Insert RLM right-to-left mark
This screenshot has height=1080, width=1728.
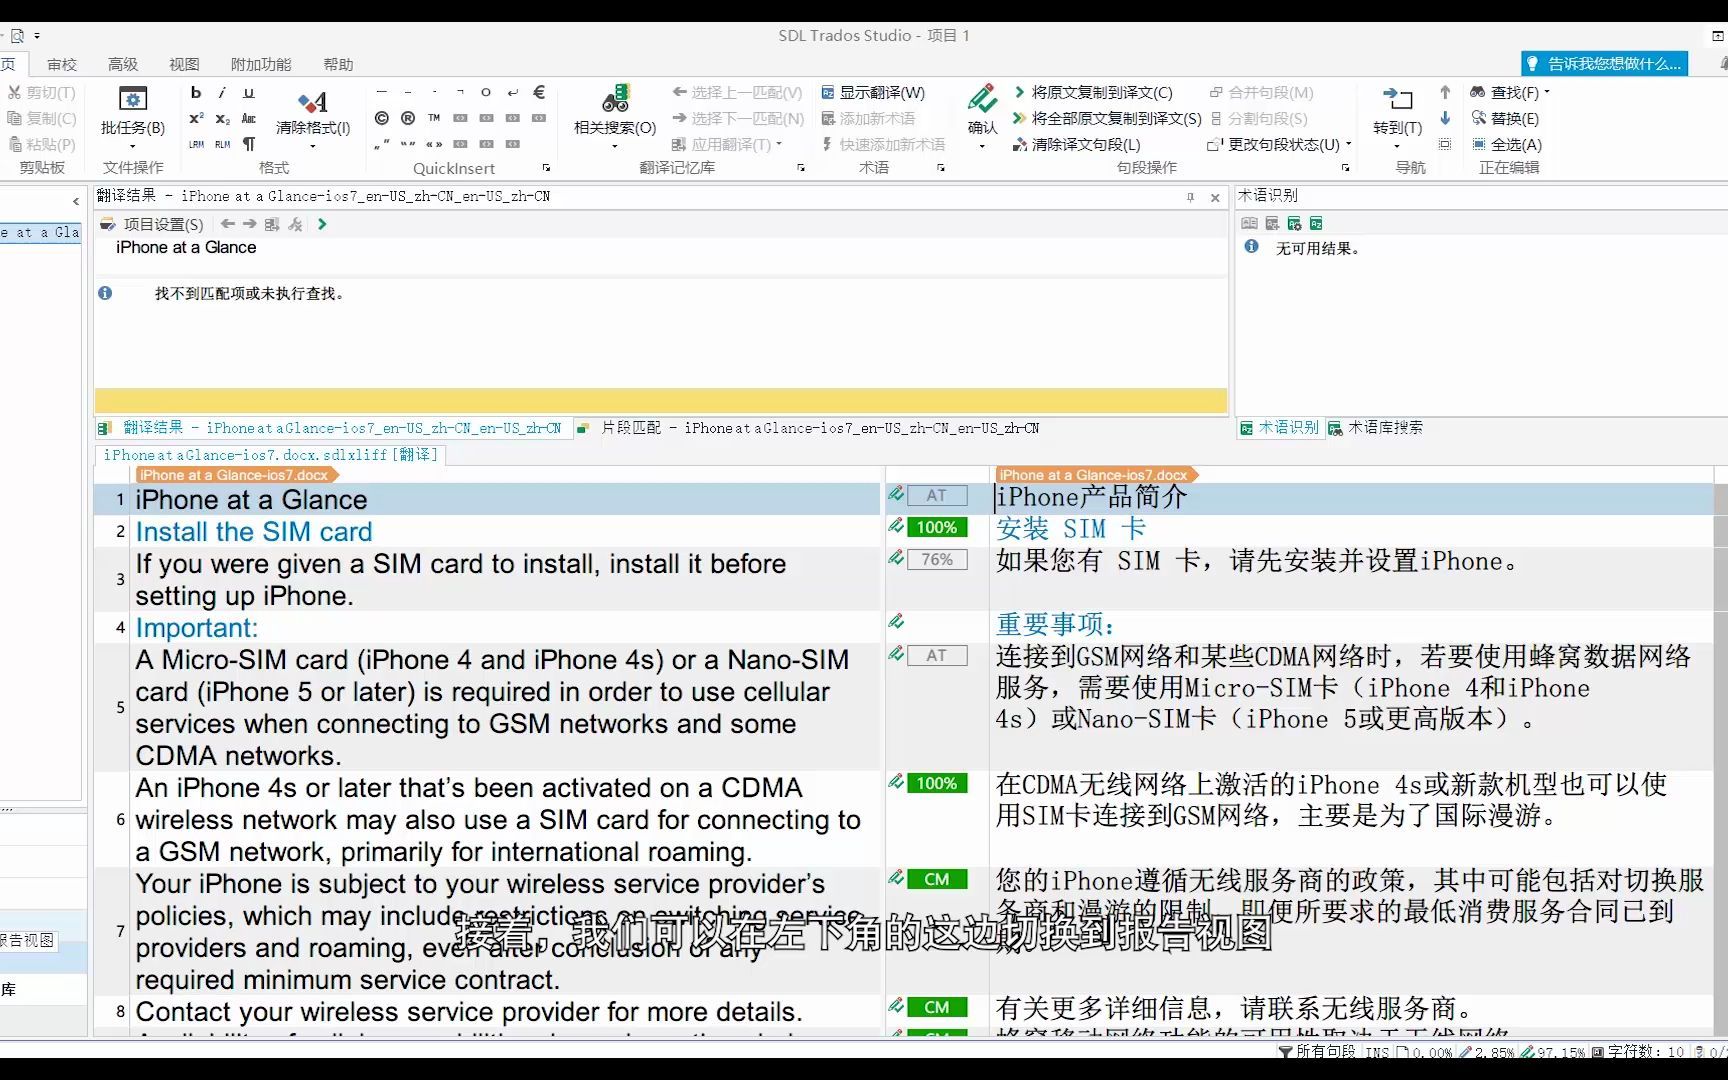[222, 144]
